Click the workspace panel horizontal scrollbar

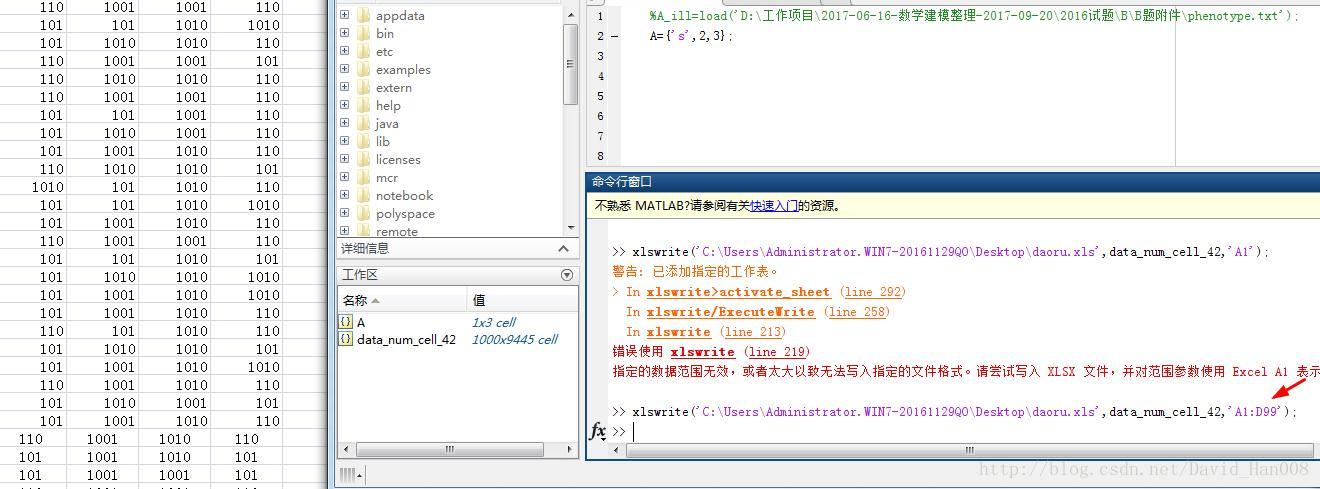[457, 449]
